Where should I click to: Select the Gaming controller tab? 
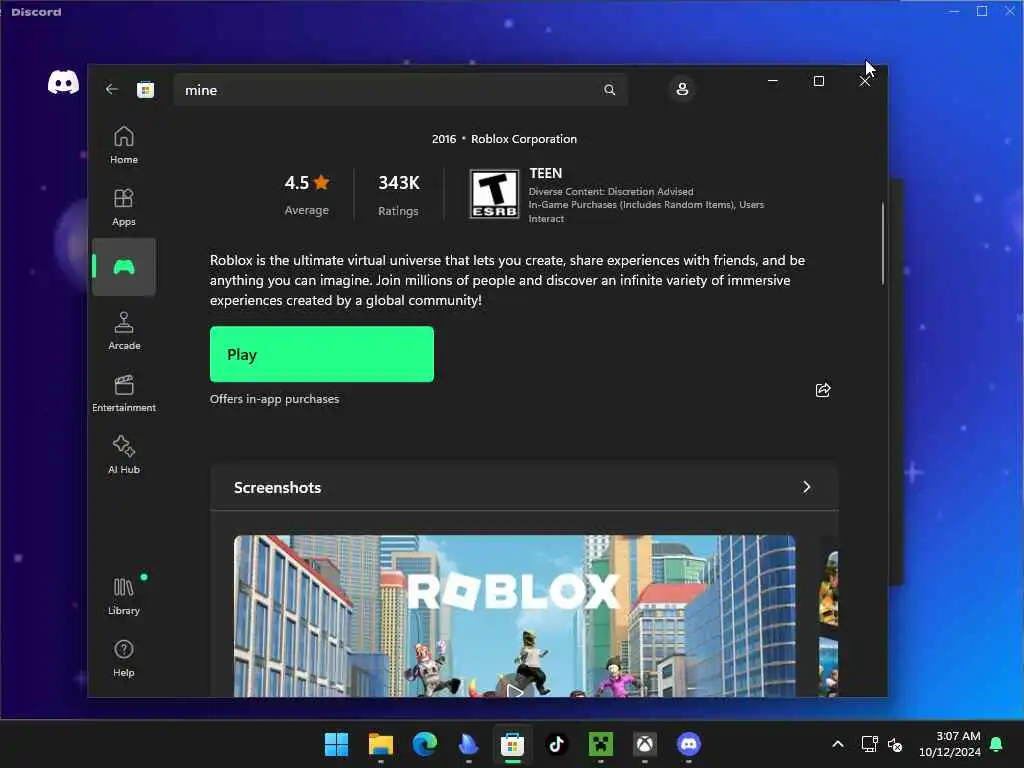(x=124, y=266)
